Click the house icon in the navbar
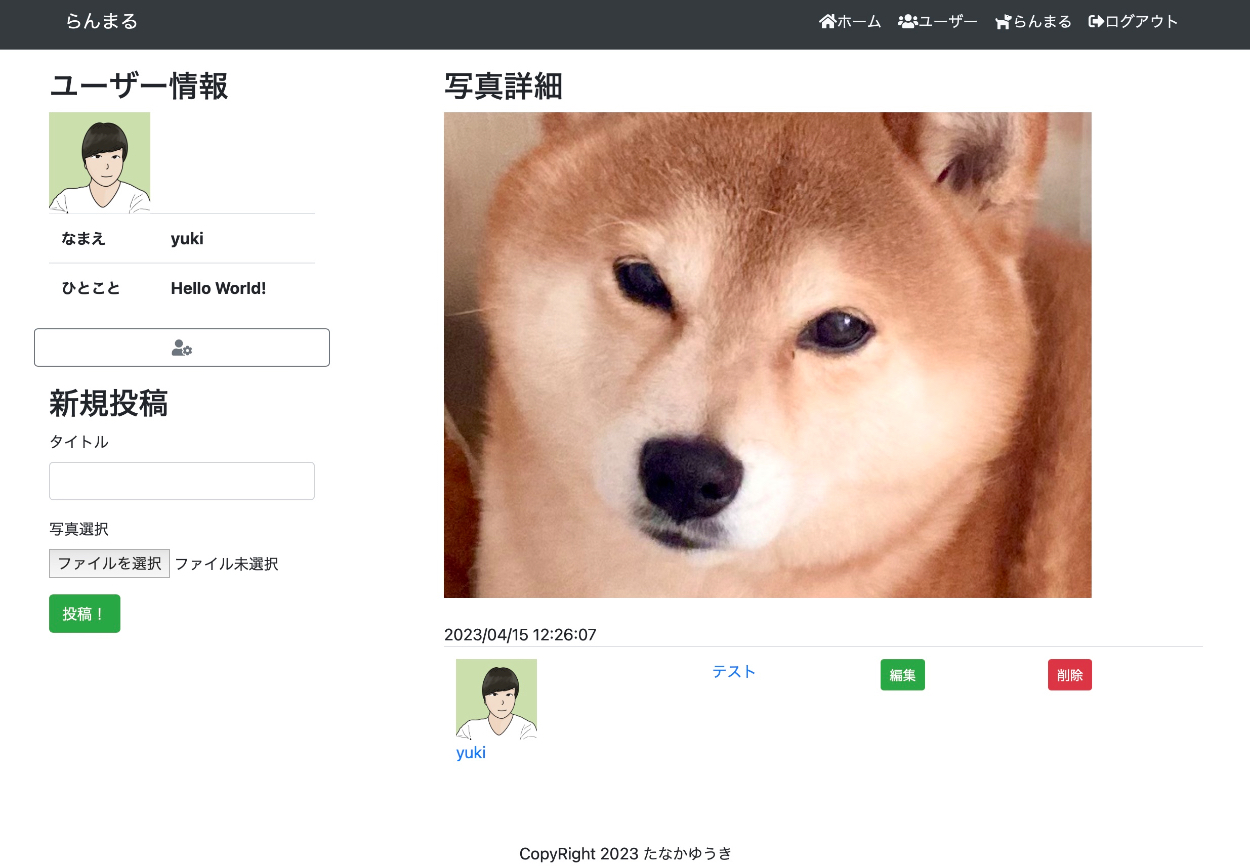 pyautogui.click(x=827, y=22)
